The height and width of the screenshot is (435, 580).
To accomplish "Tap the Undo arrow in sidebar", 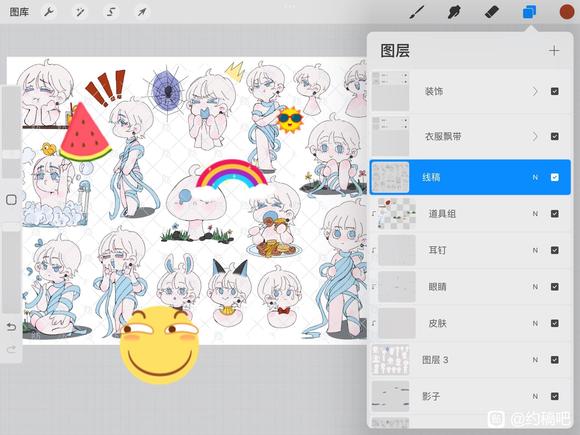I will [x=11, y=327].
